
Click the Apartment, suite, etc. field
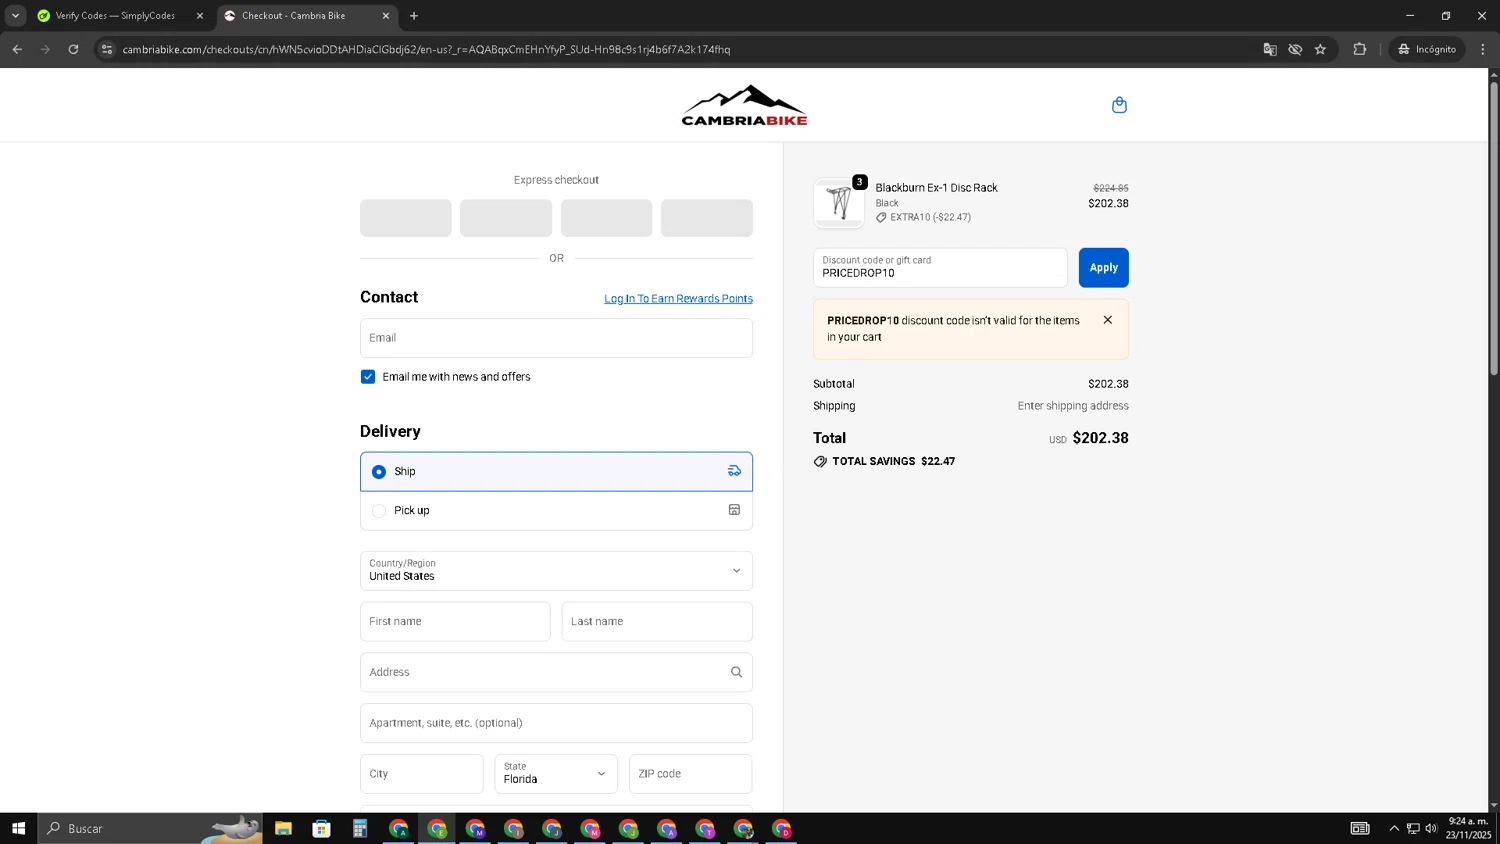point(556,723)
